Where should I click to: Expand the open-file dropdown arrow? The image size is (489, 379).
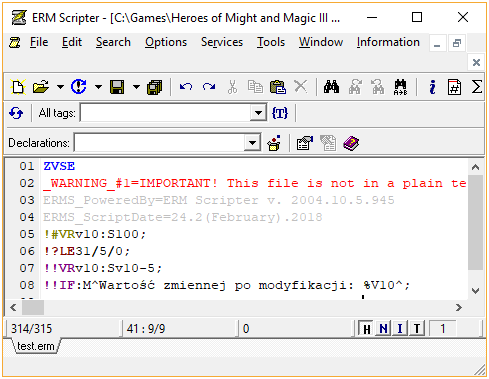[x=60, y=87]
